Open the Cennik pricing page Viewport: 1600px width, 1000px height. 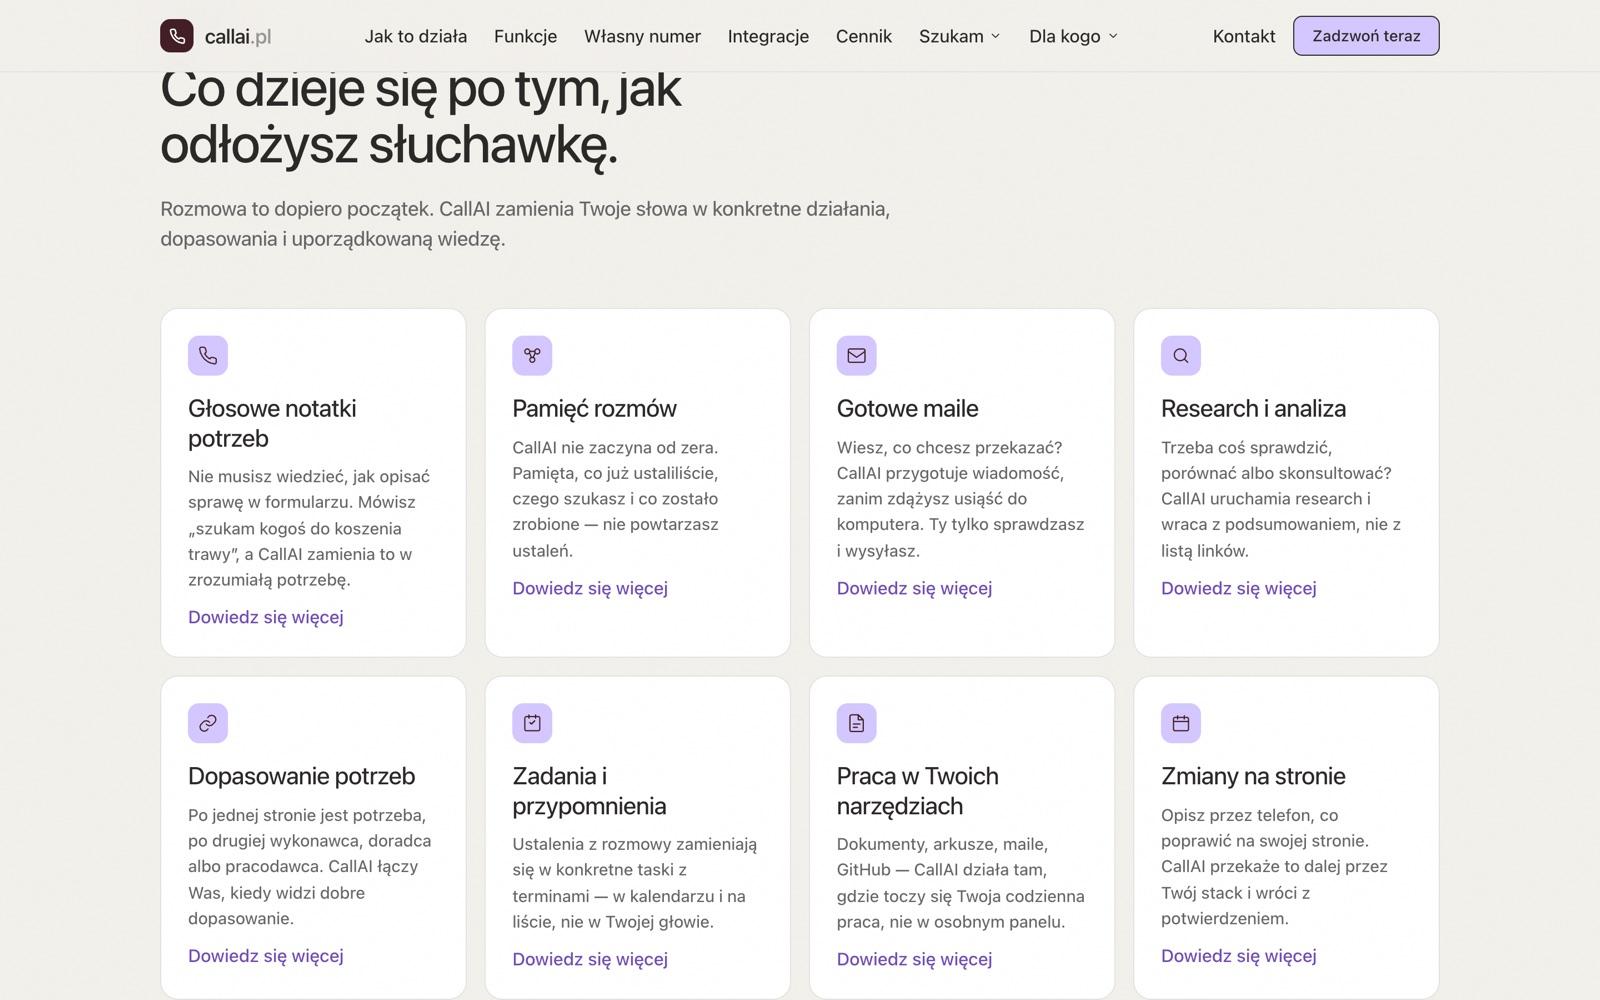click(x=864, y=36)
